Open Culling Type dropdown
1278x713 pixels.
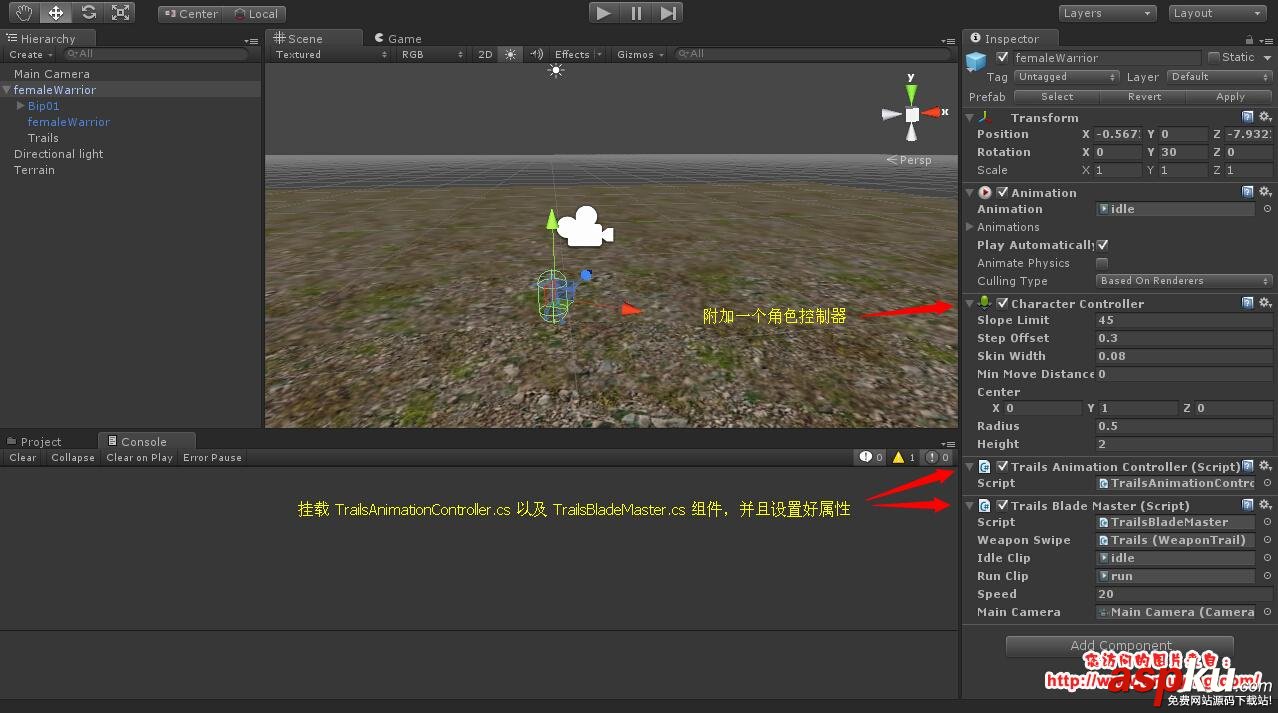click(1184, 281)
